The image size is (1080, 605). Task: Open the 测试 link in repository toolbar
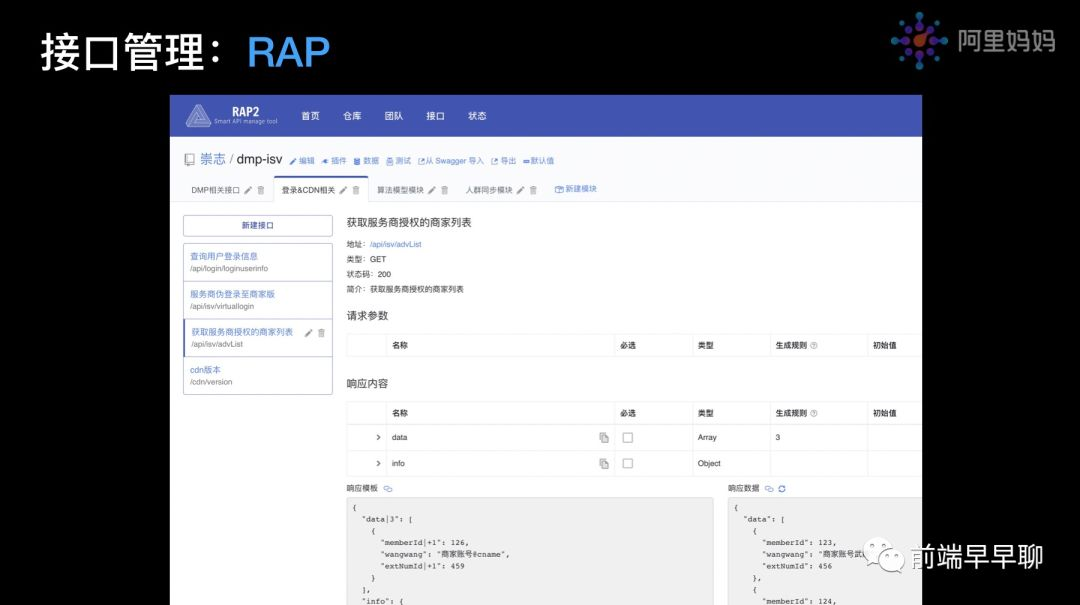coord(398,161)
